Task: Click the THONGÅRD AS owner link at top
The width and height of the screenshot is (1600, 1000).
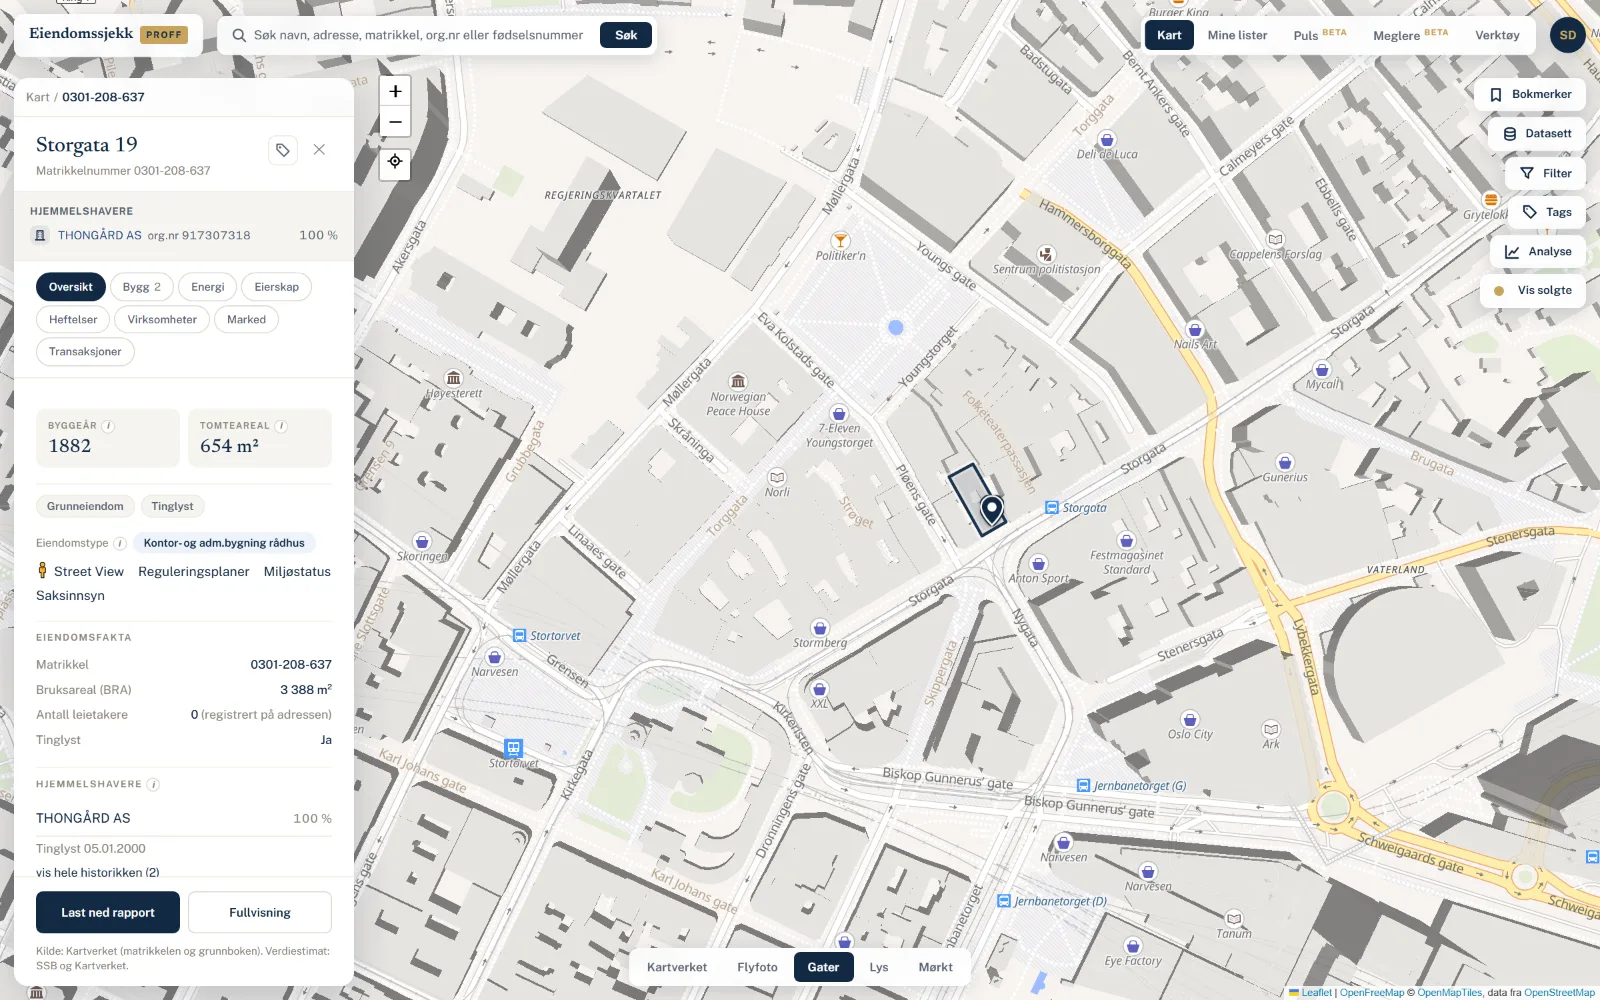Action: tap(100, 235)
